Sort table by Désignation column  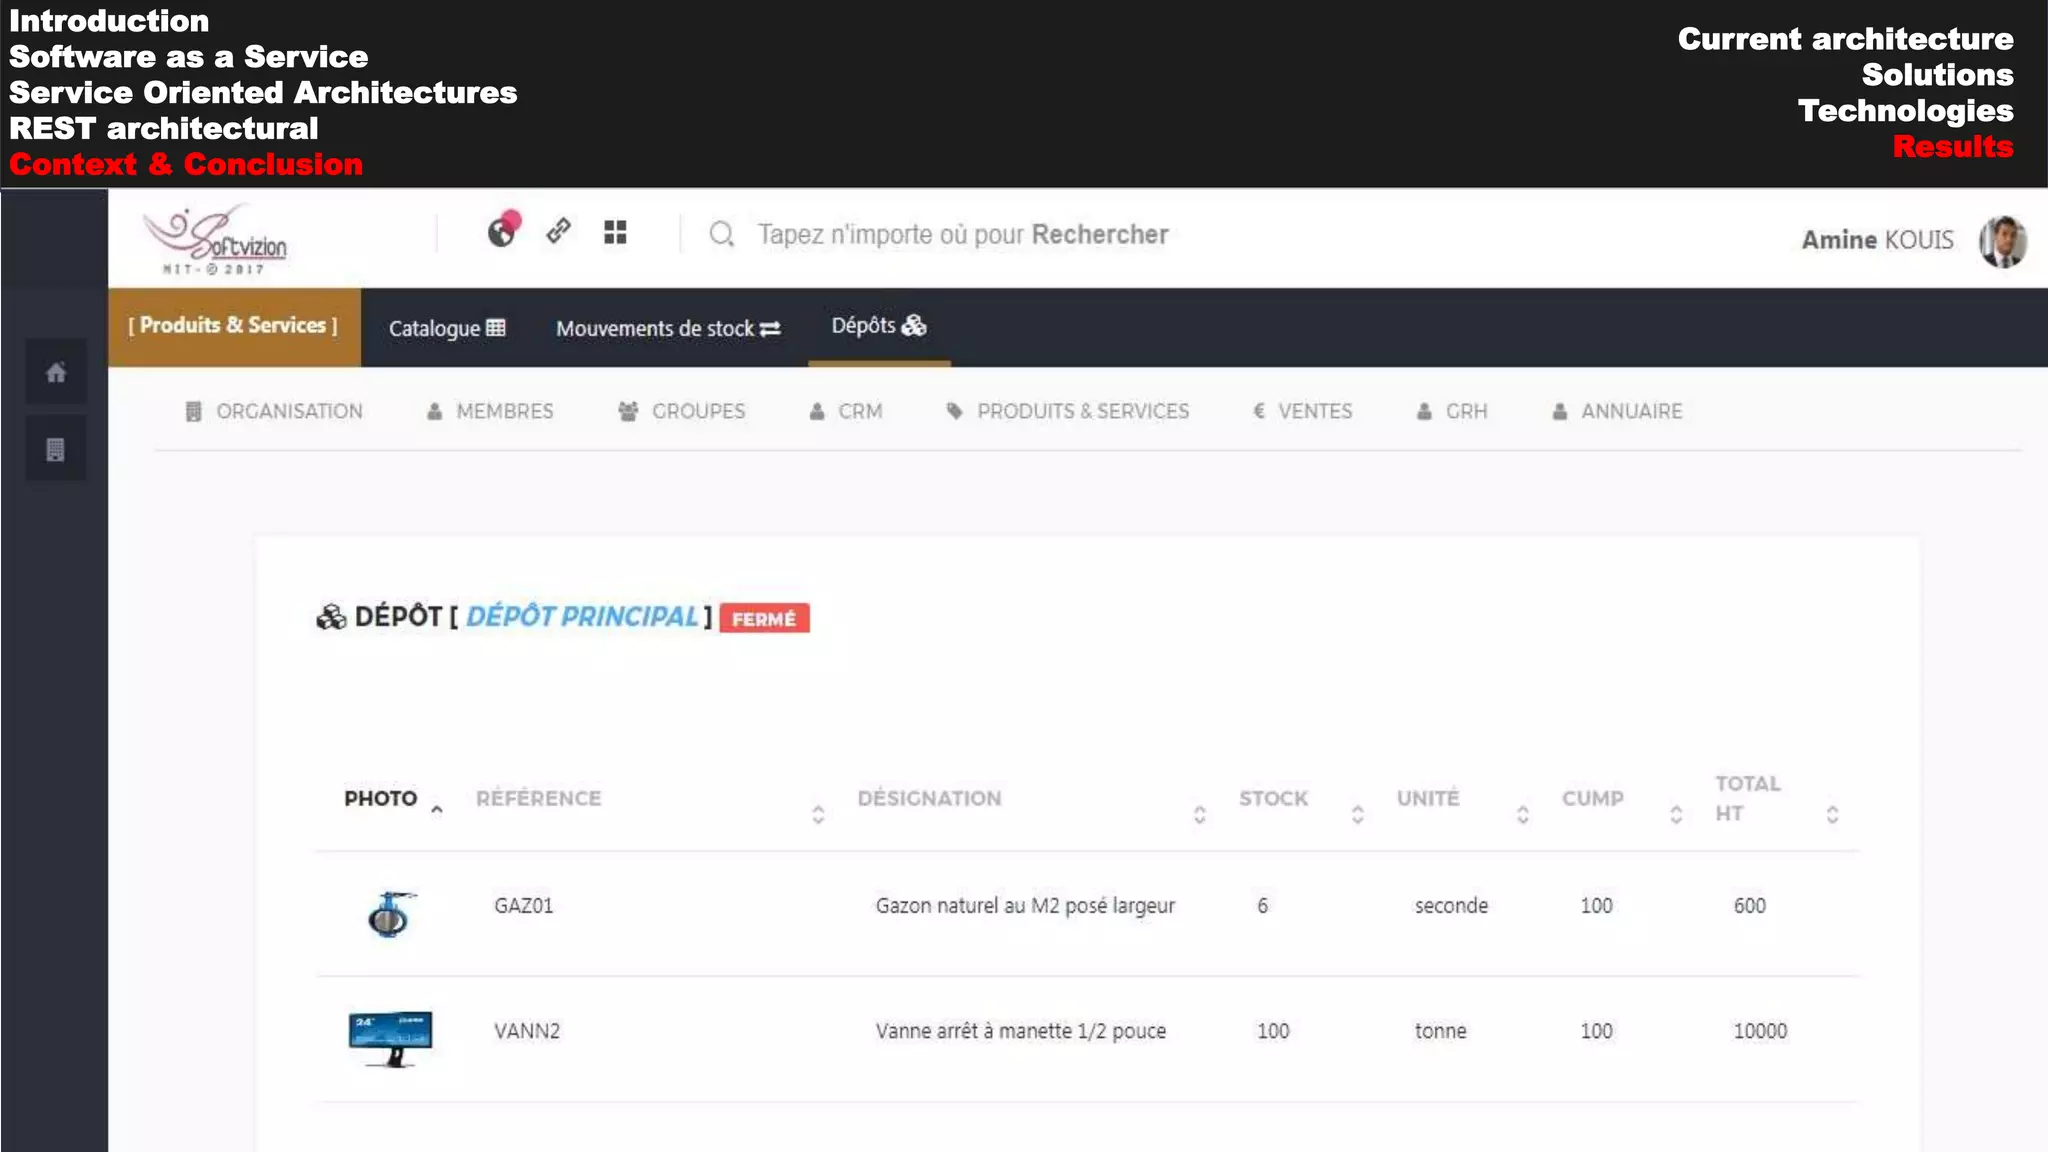click(929, 798)
